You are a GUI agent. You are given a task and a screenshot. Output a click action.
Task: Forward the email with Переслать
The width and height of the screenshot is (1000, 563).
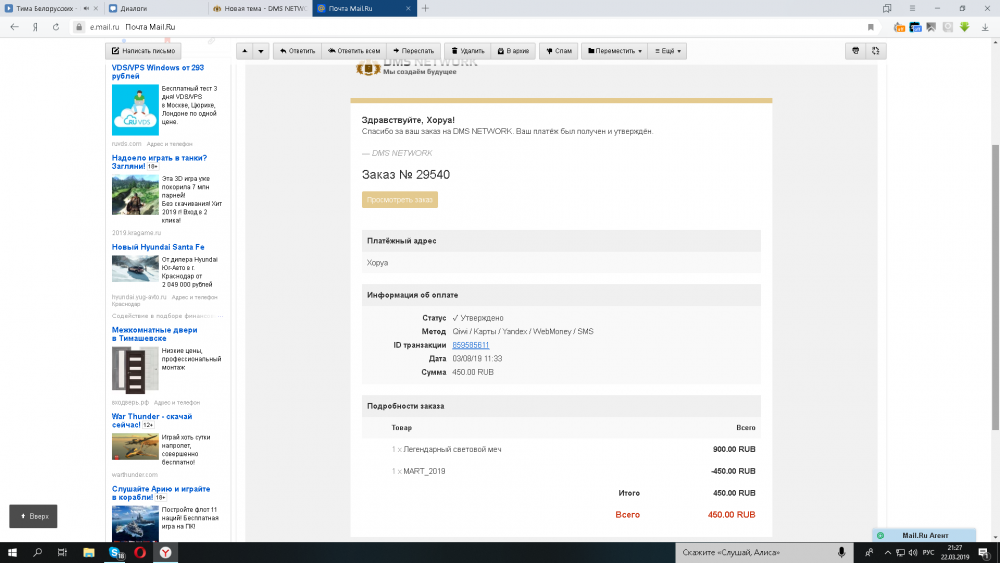click(413, 50)
